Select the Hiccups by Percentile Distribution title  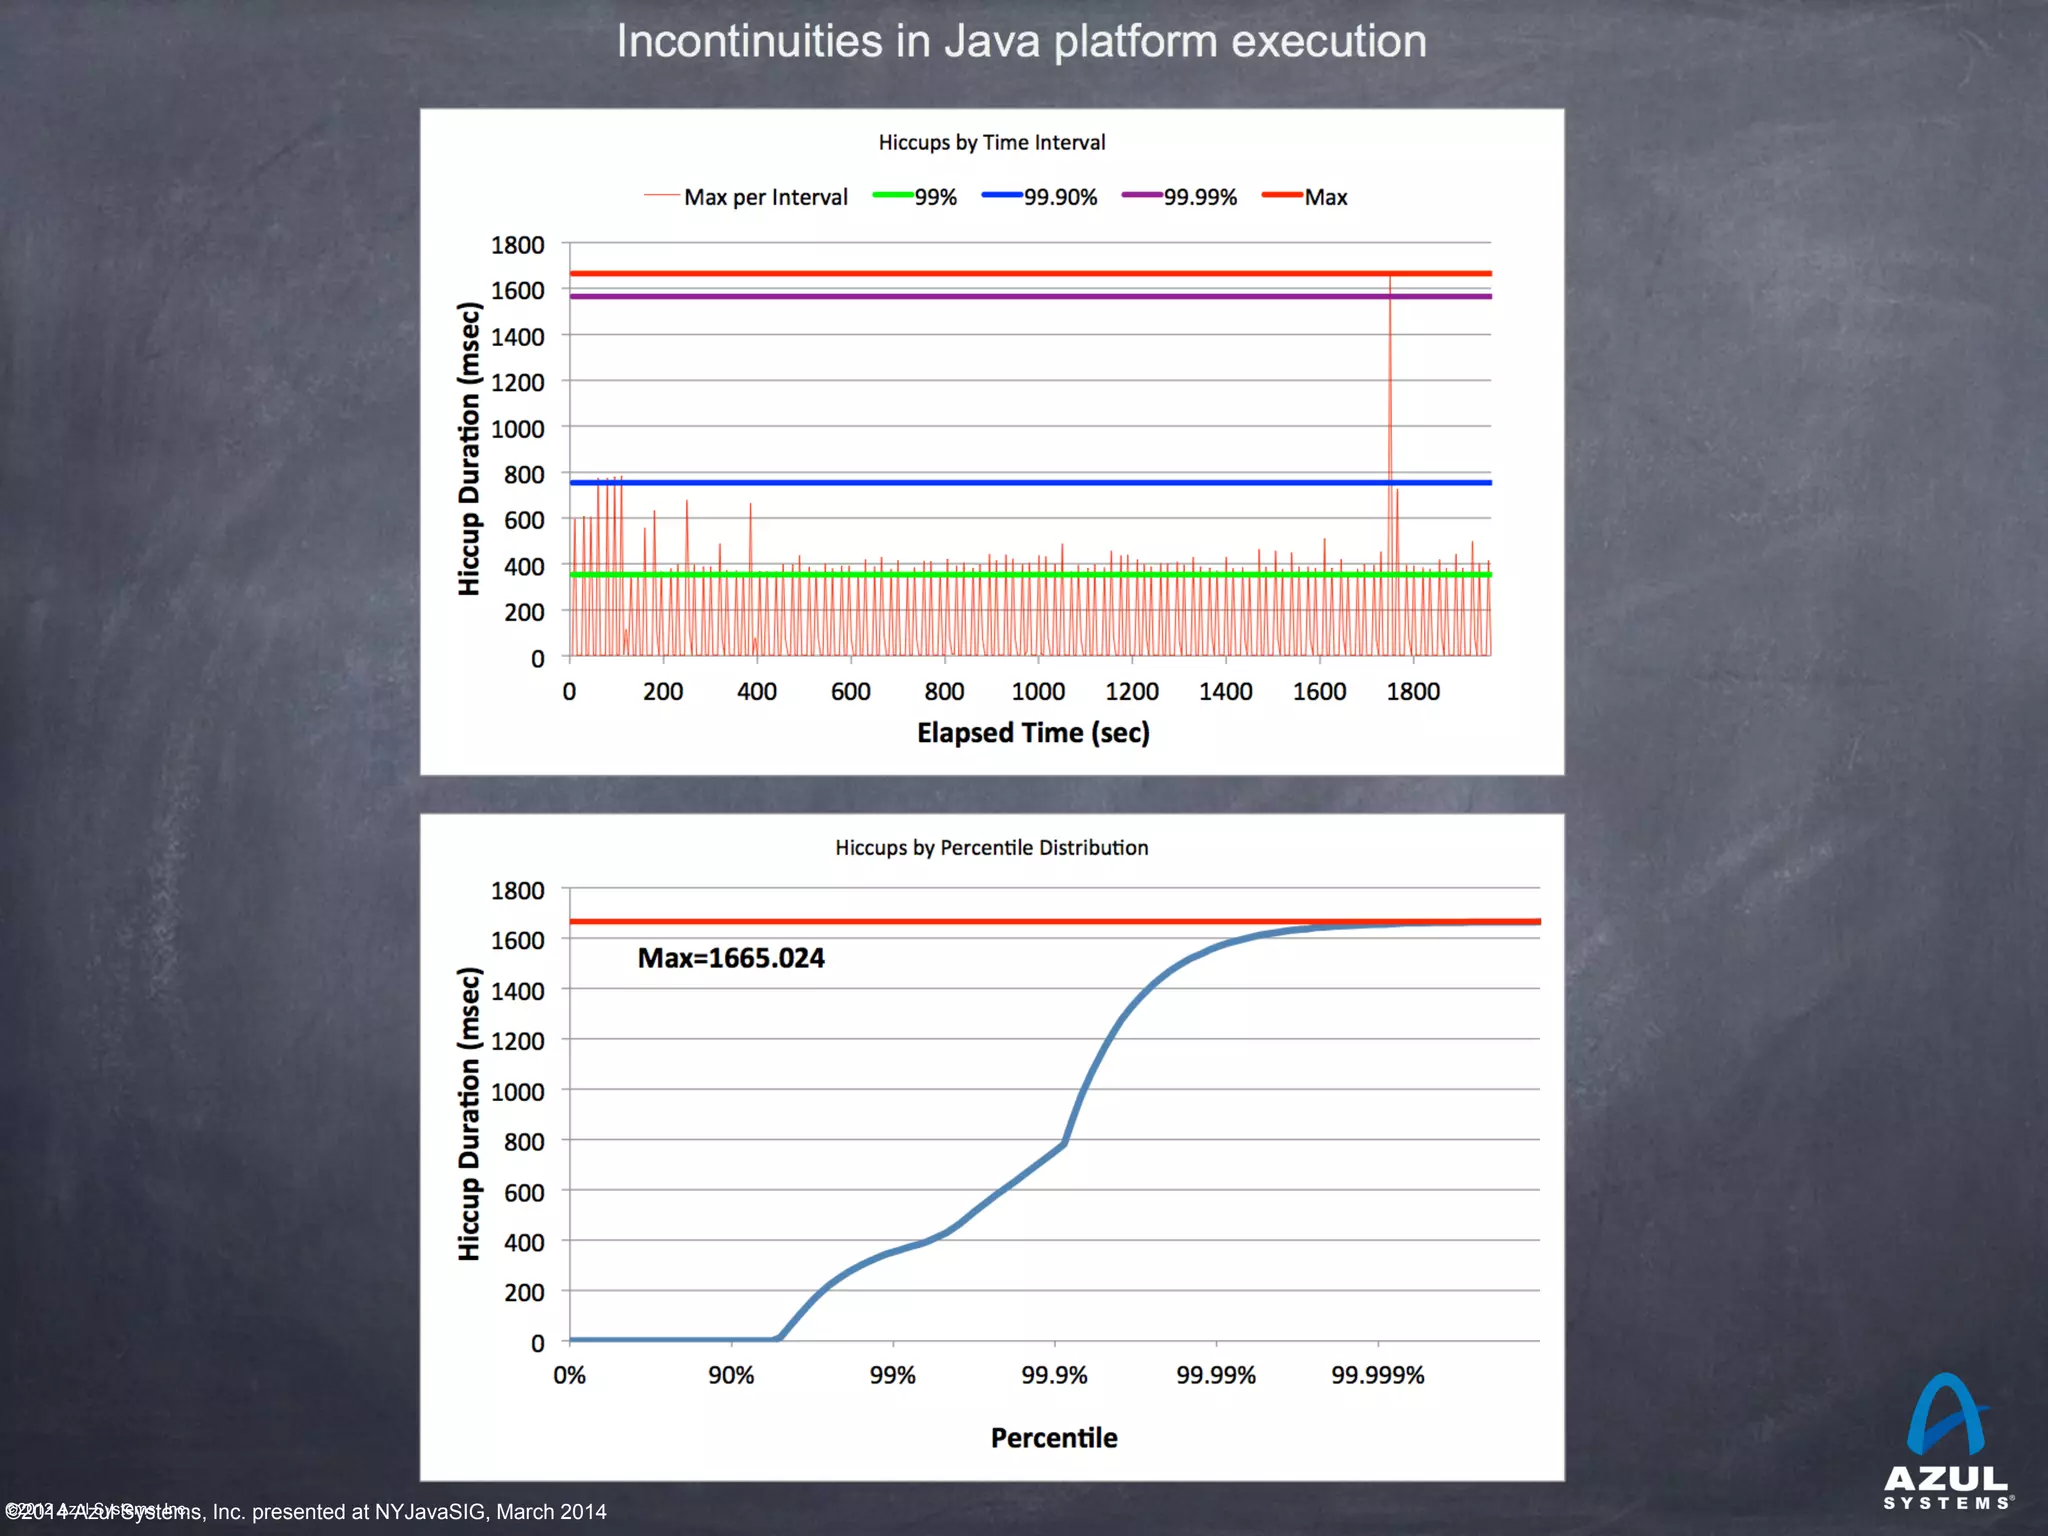991,848
